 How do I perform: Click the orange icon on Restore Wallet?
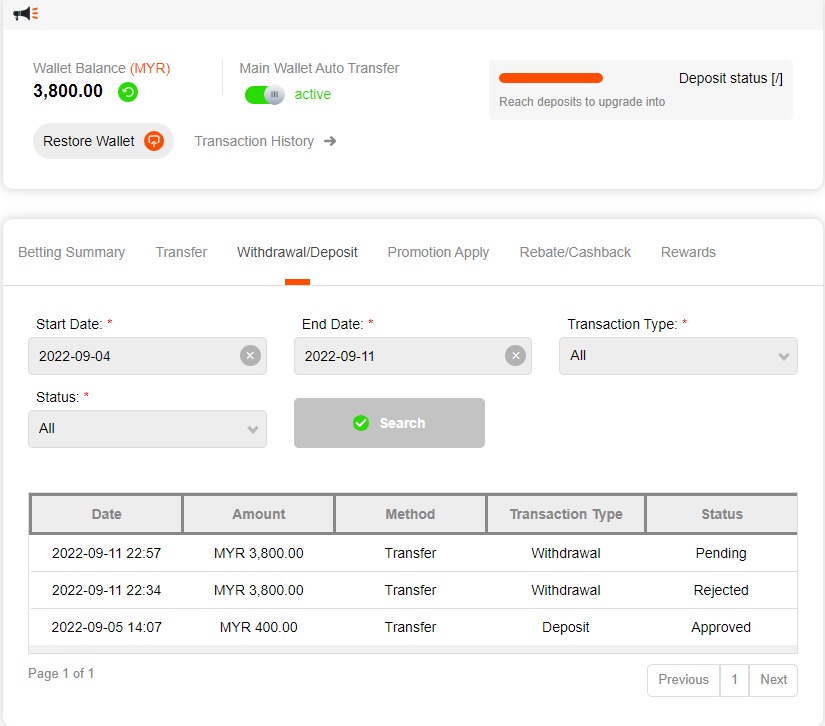tap(153, 141)
